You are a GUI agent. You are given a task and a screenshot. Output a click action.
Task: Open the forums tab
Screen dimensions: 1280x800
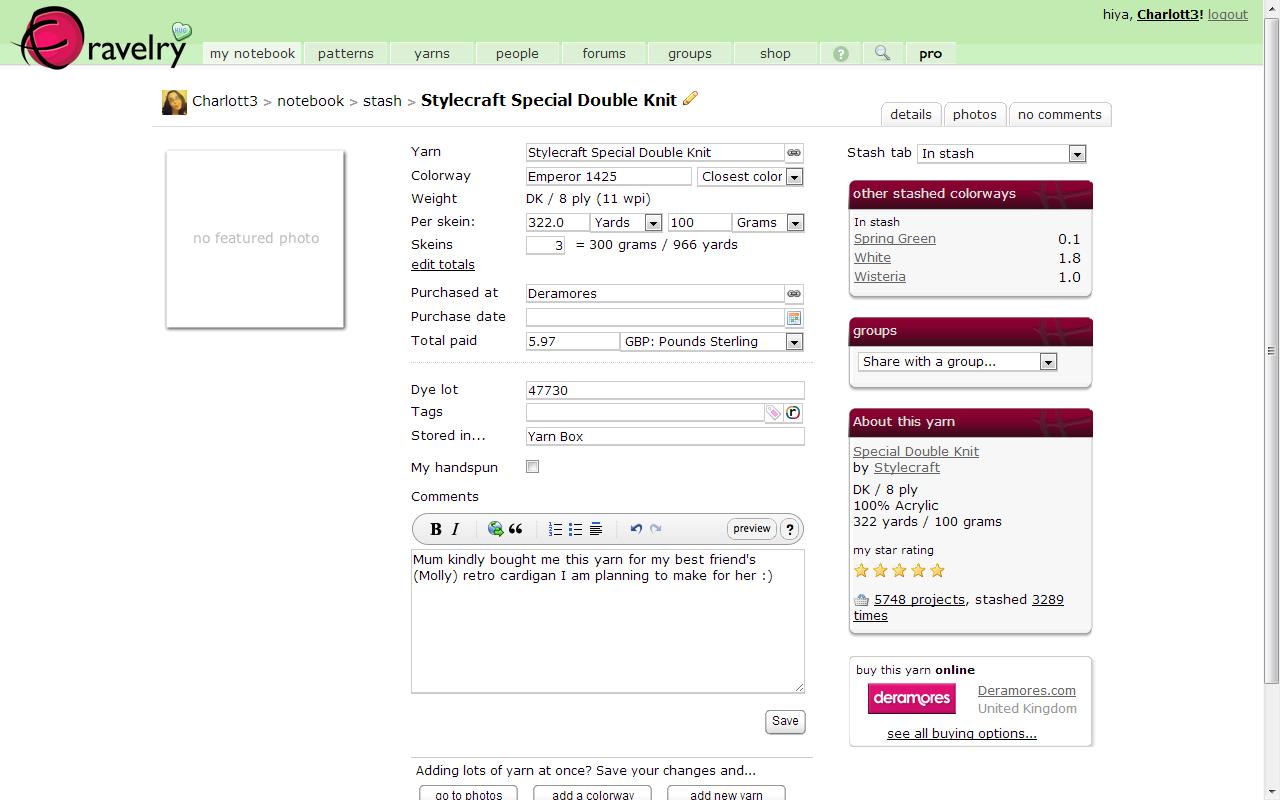coord(604,54)
